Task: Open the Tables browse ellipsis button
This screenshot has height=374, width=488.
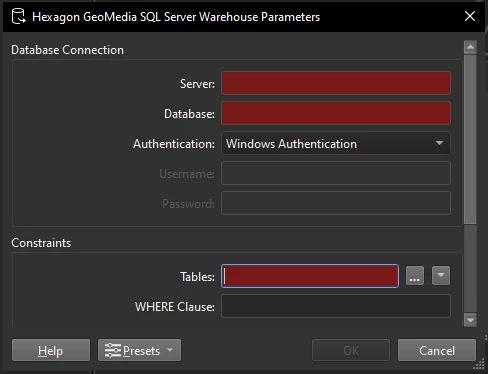Action: coord(415,276)
